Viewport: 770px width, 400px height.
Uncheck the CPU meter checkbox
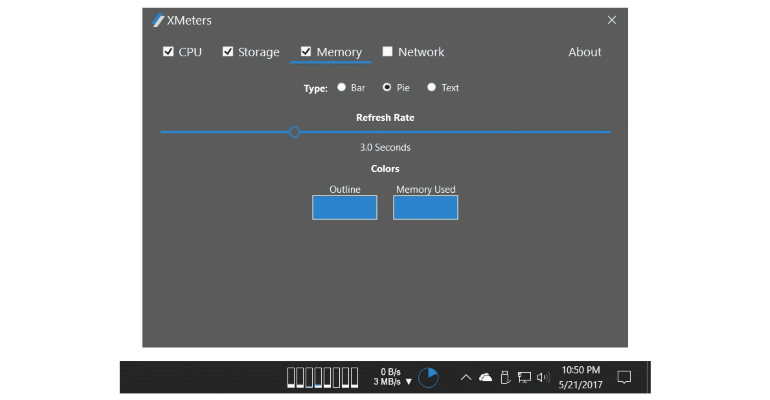[x=168, y=52]
